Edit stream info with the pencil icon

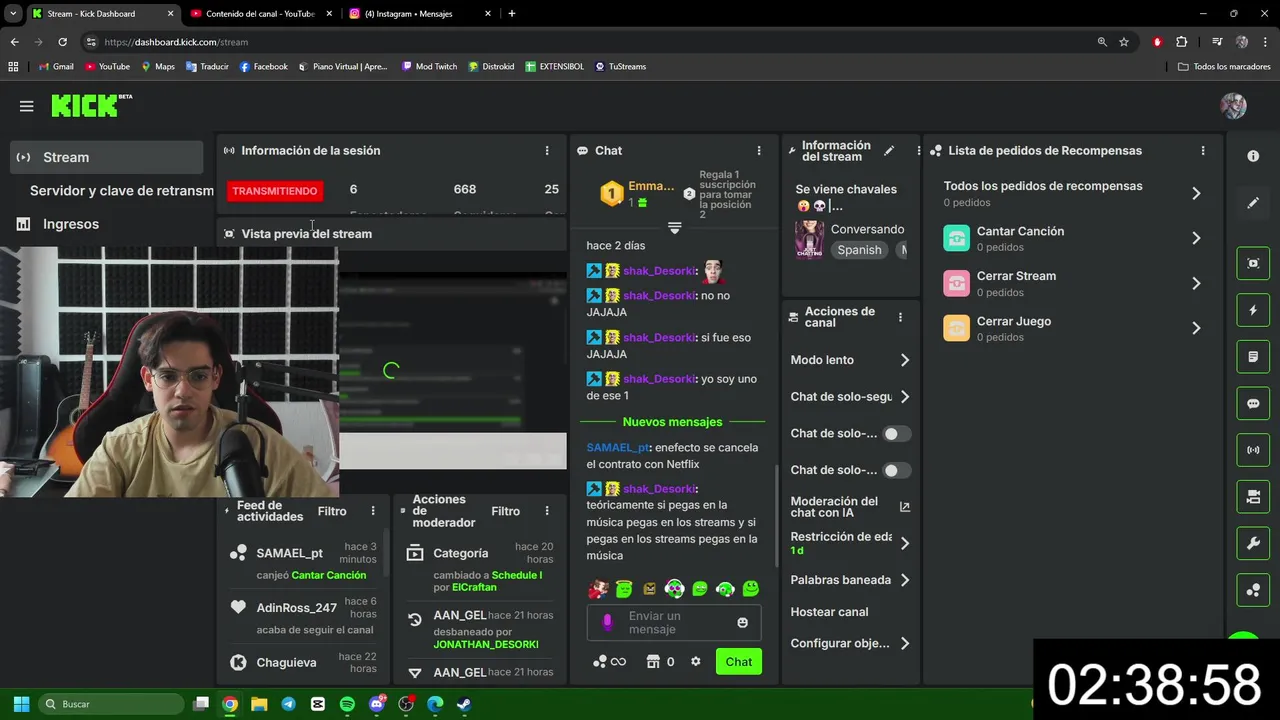[889, 151]
